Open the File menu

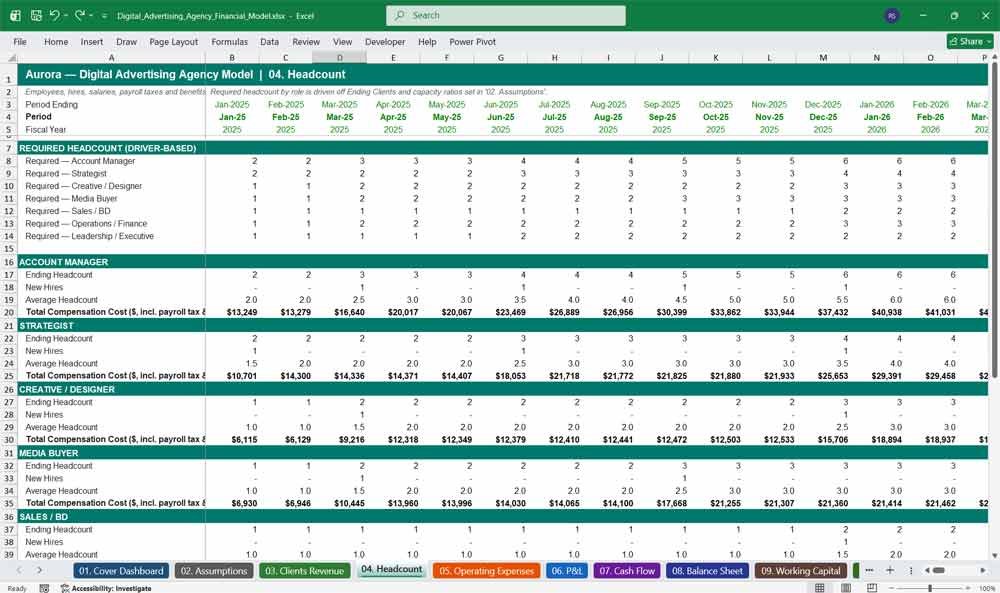tap(20, 41)
